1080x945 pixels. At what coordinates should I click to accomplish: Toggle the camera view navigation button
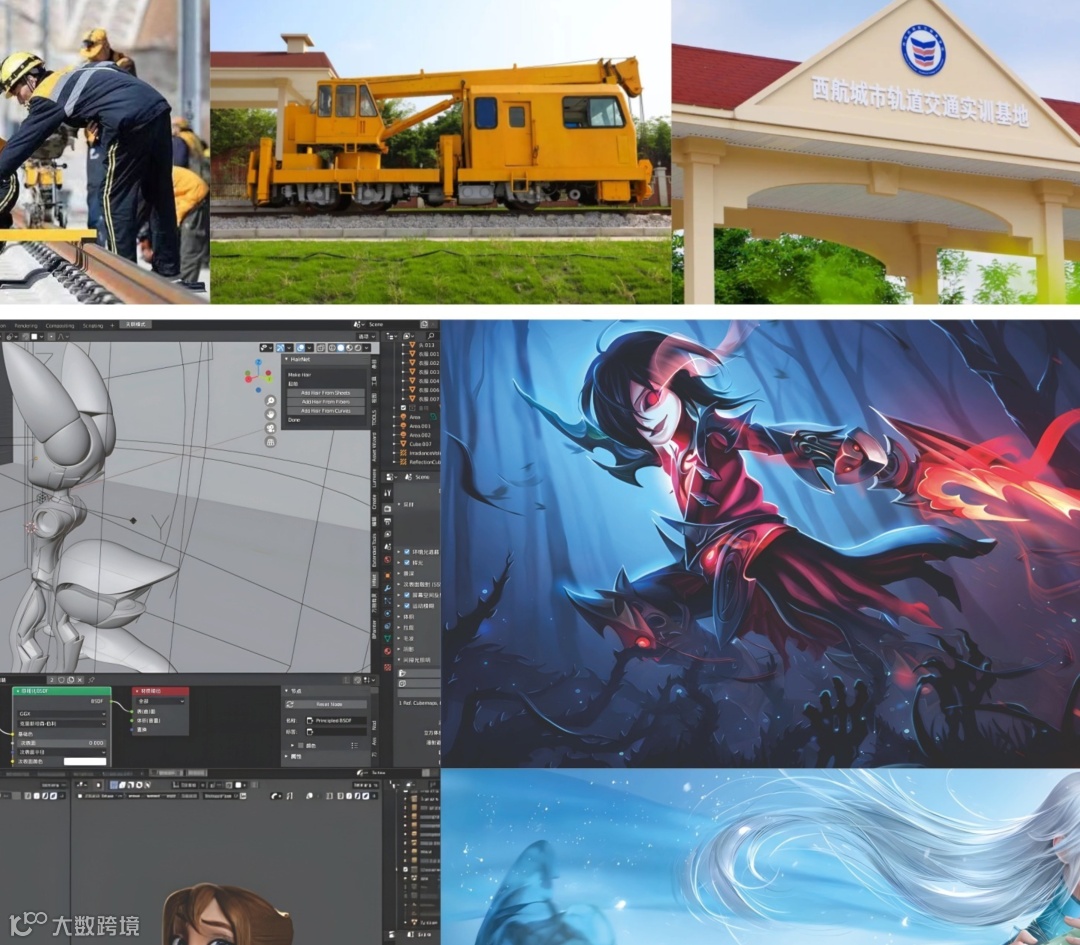click(271, 428)
